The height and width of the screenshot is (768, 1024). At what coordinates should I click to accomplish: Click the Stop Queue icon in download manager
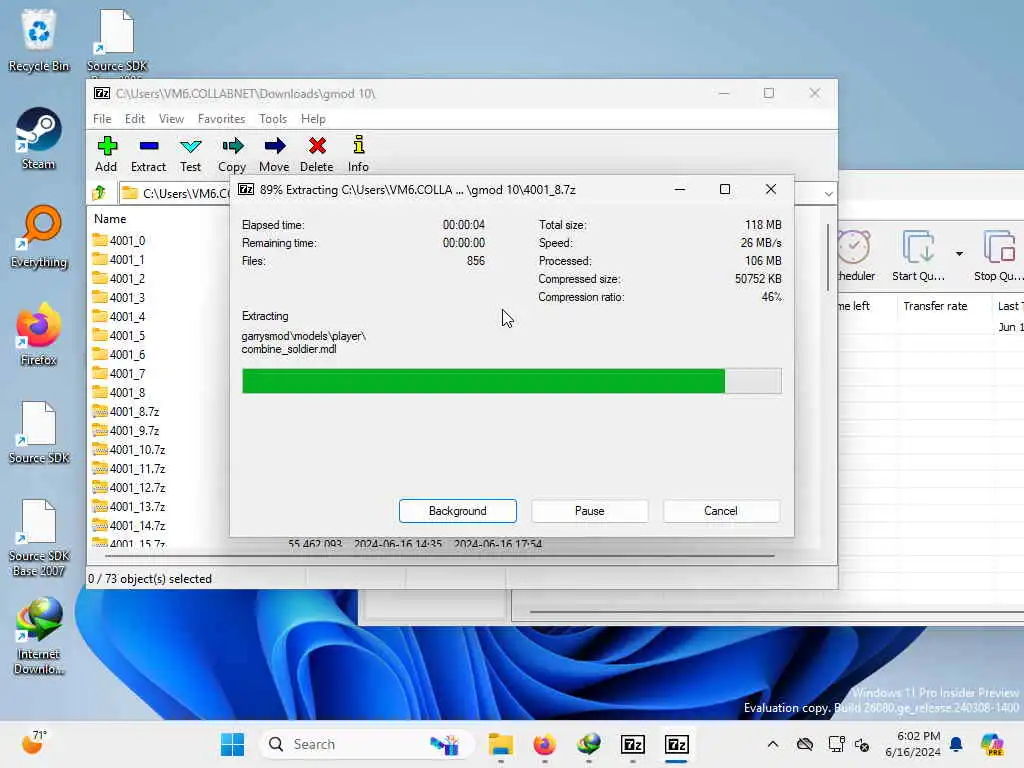click(x=998, y=255)
